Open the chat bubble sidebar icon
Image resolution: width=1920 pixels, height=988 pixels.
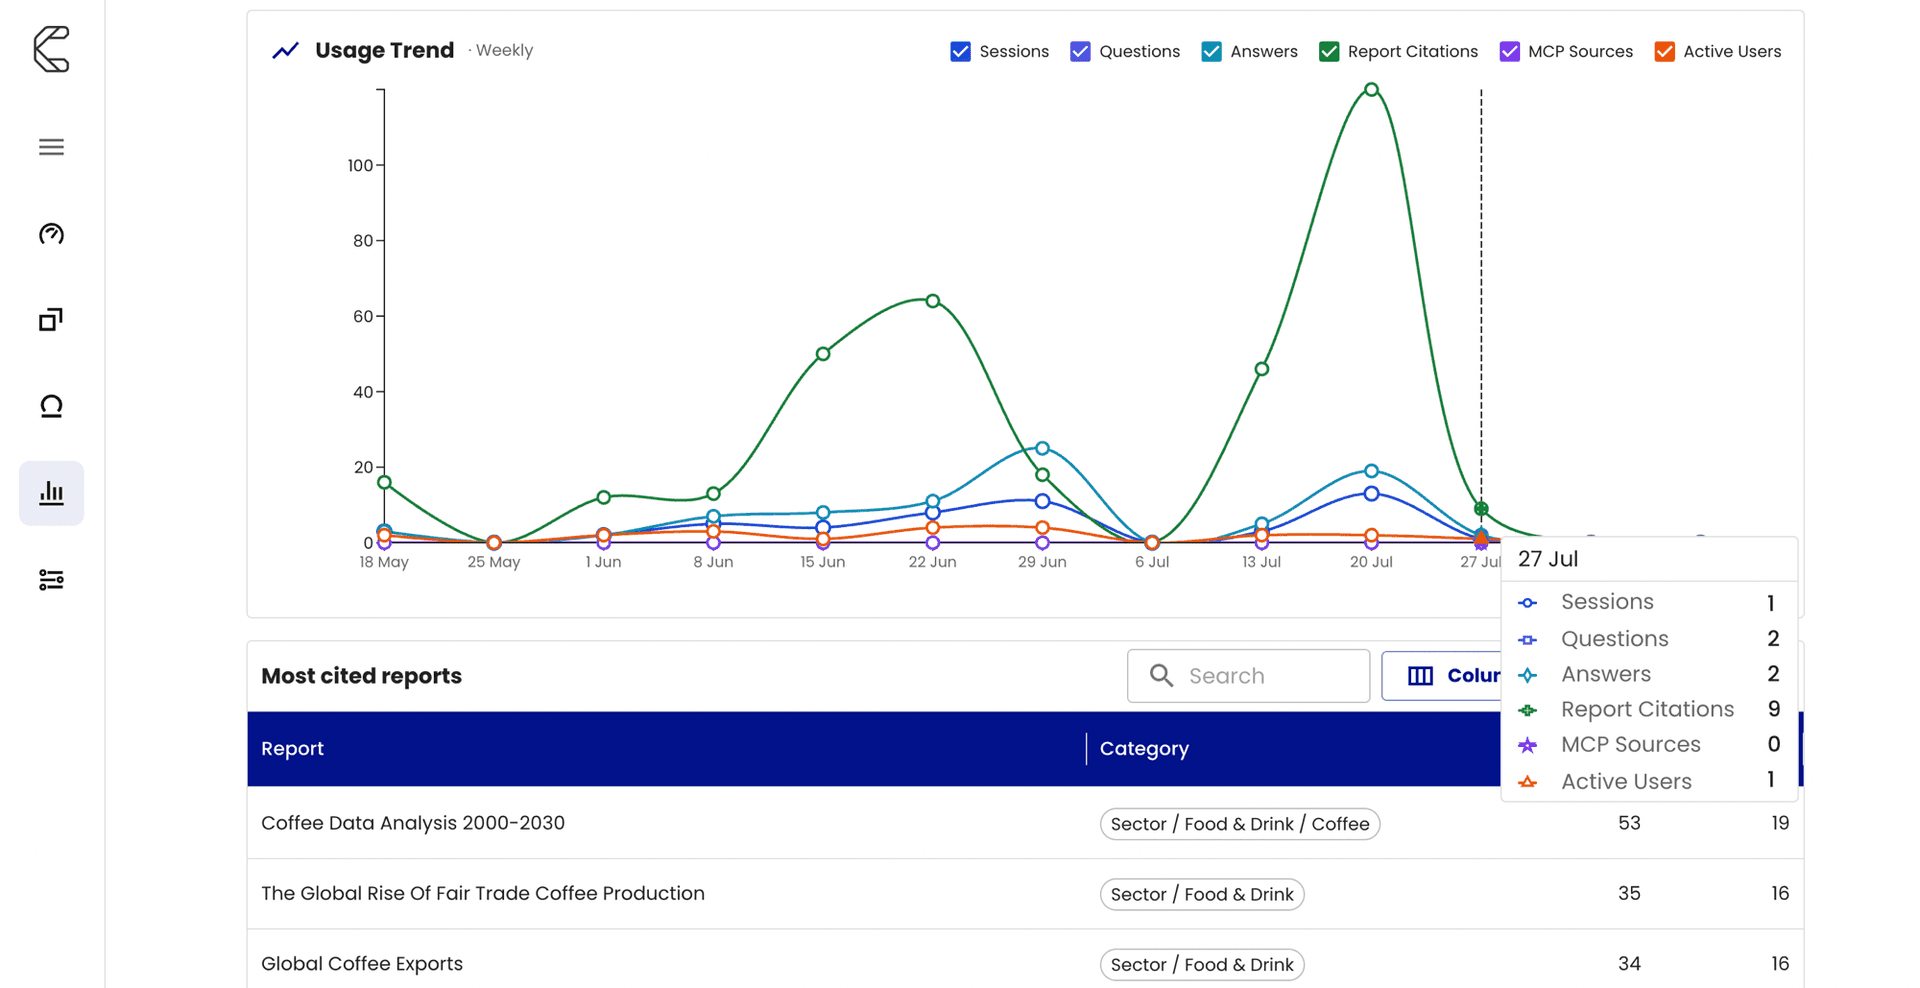click(51, 406)
